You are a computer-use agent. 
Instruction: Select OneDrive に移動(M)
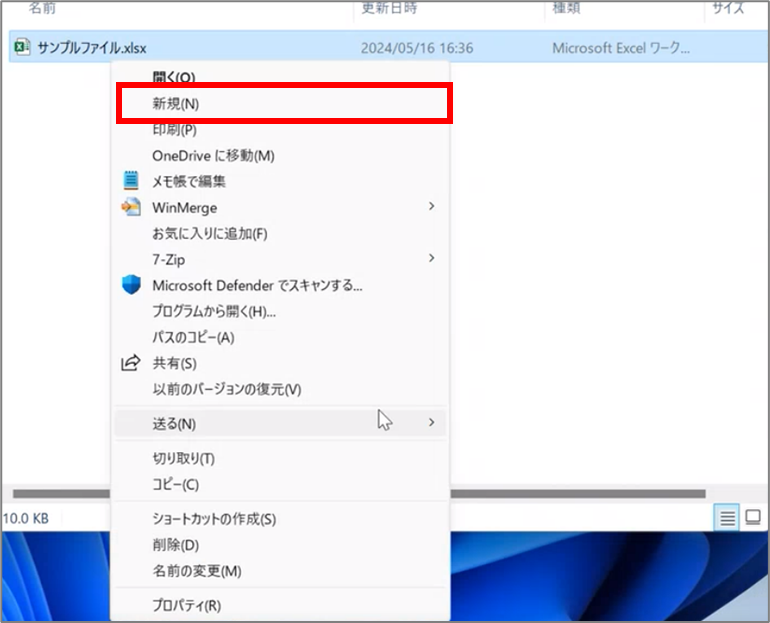pyautogui.click(x=280, y=156)
